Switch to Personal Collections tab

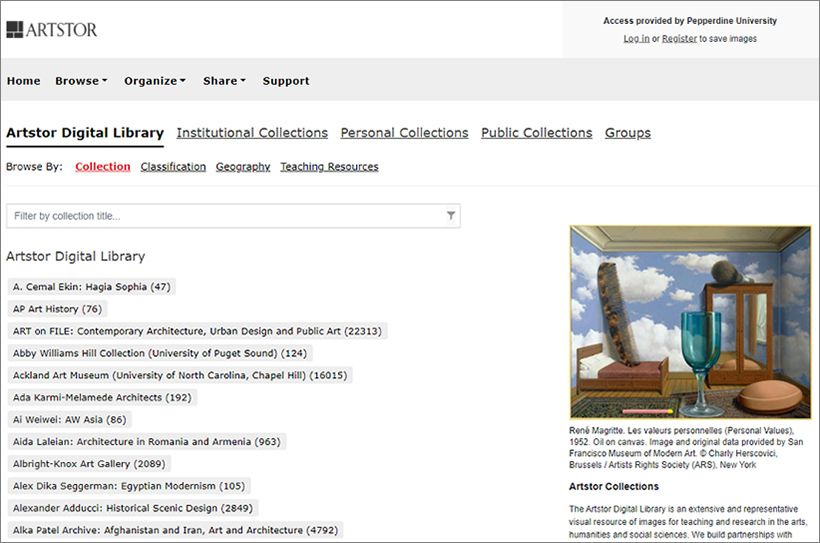tap(404, 133)
